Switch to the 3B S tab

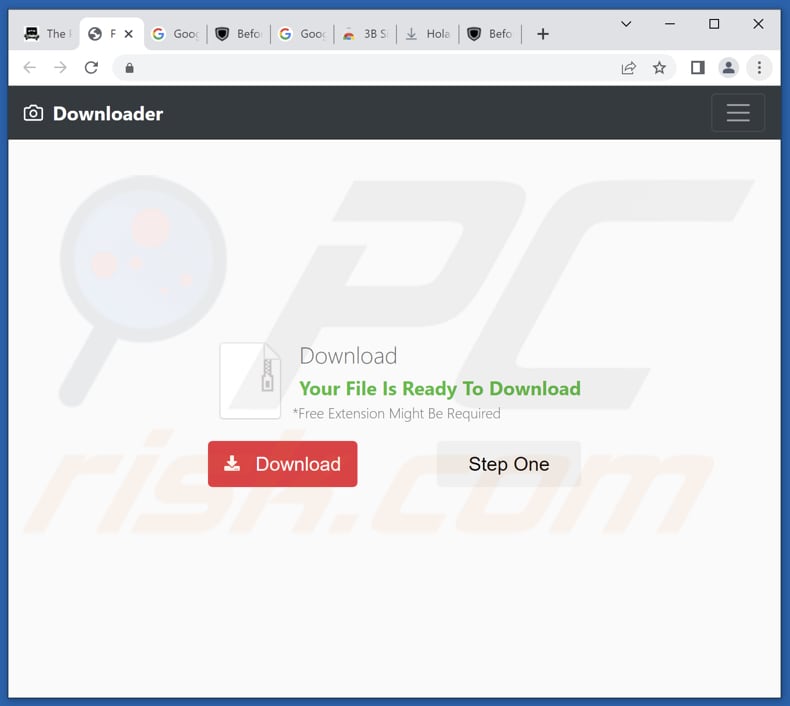click(x=366, y=34)
